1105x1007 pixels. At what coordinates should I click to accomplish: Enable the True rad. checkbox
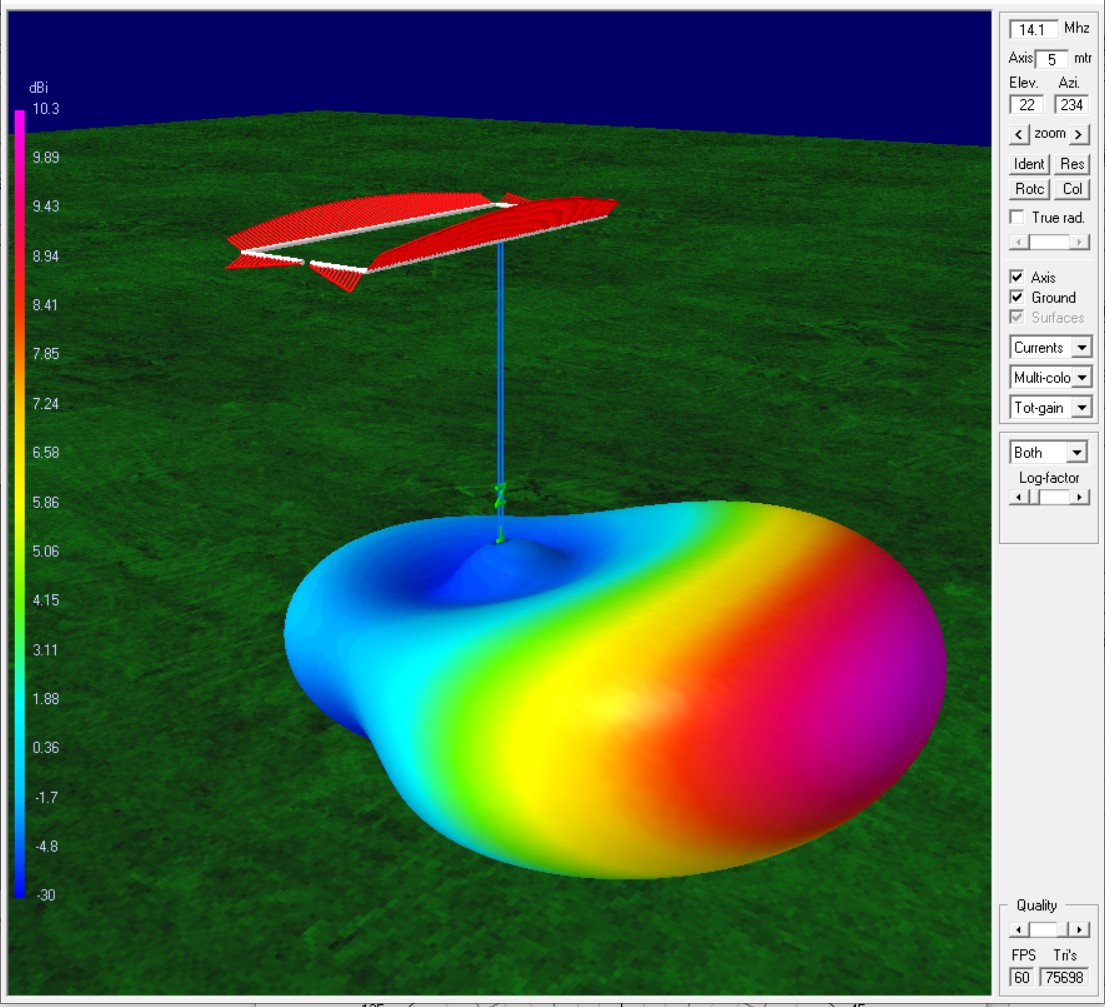pyautogui.click(x=1017, y=217)
